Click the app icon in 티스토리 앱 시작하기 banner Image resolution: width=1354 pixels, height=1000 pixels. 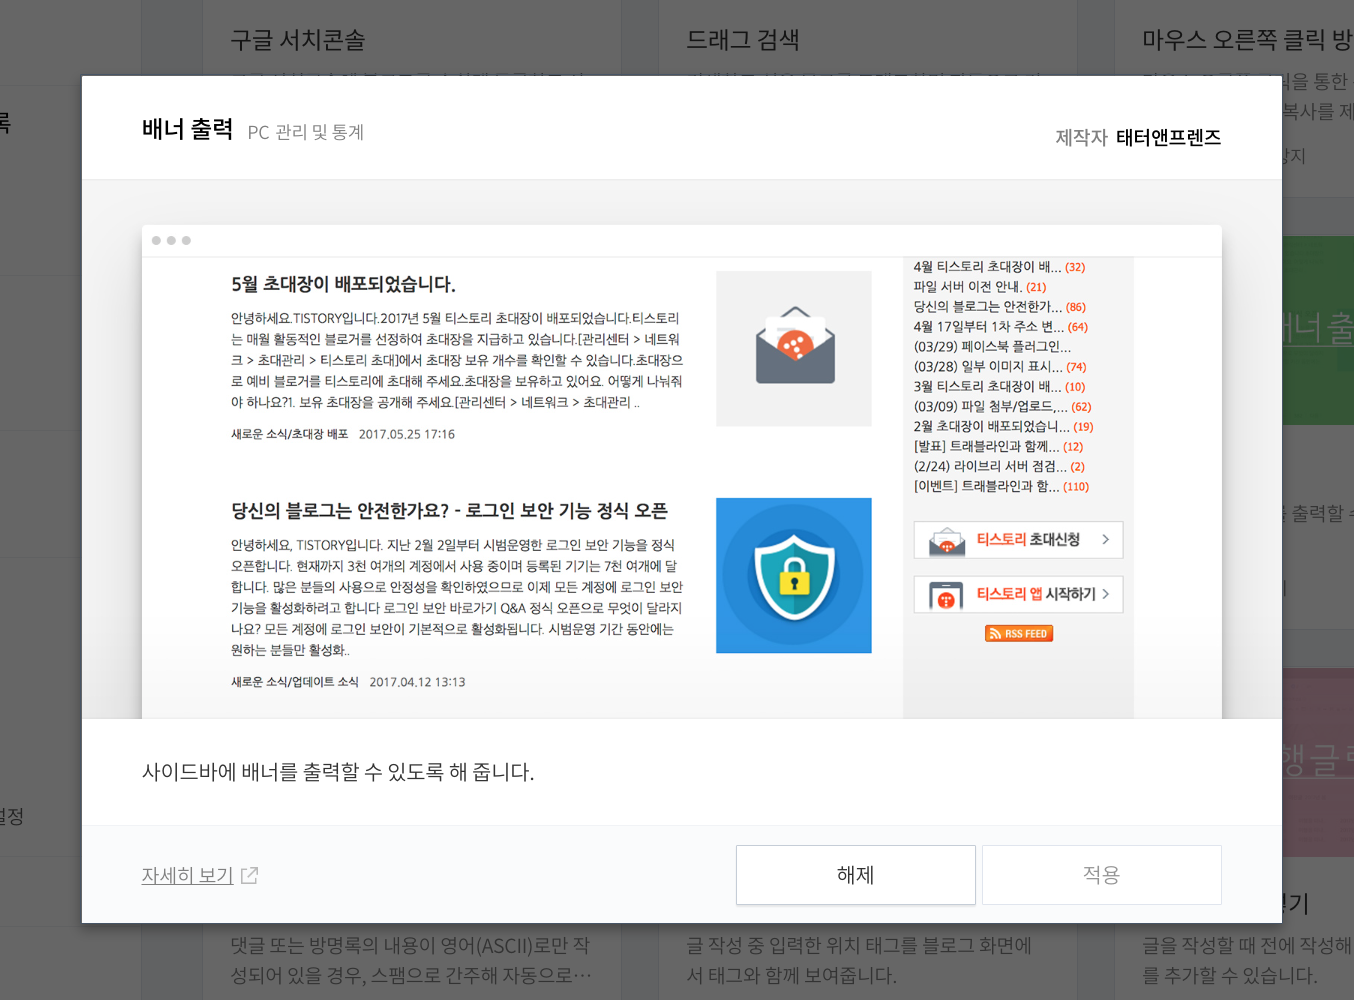coord(946,595)
